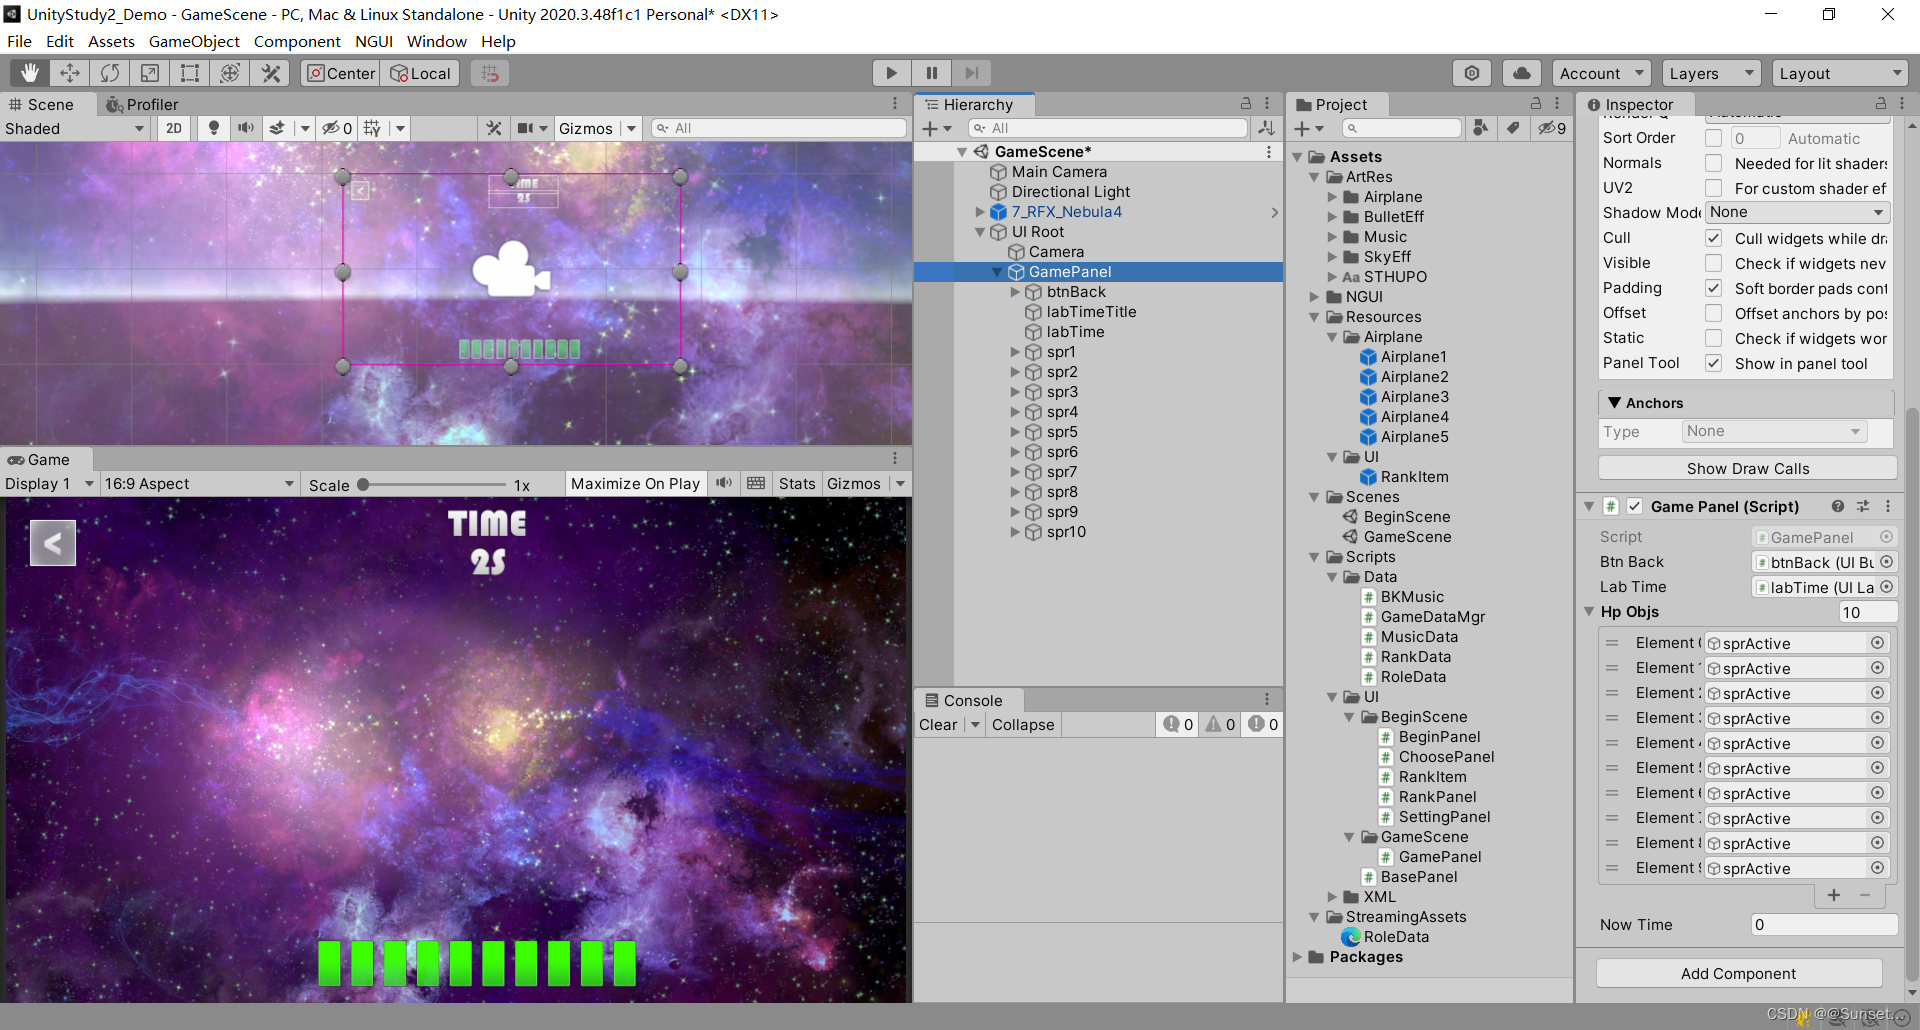Click back arrow button in Game view

(53, 543)
